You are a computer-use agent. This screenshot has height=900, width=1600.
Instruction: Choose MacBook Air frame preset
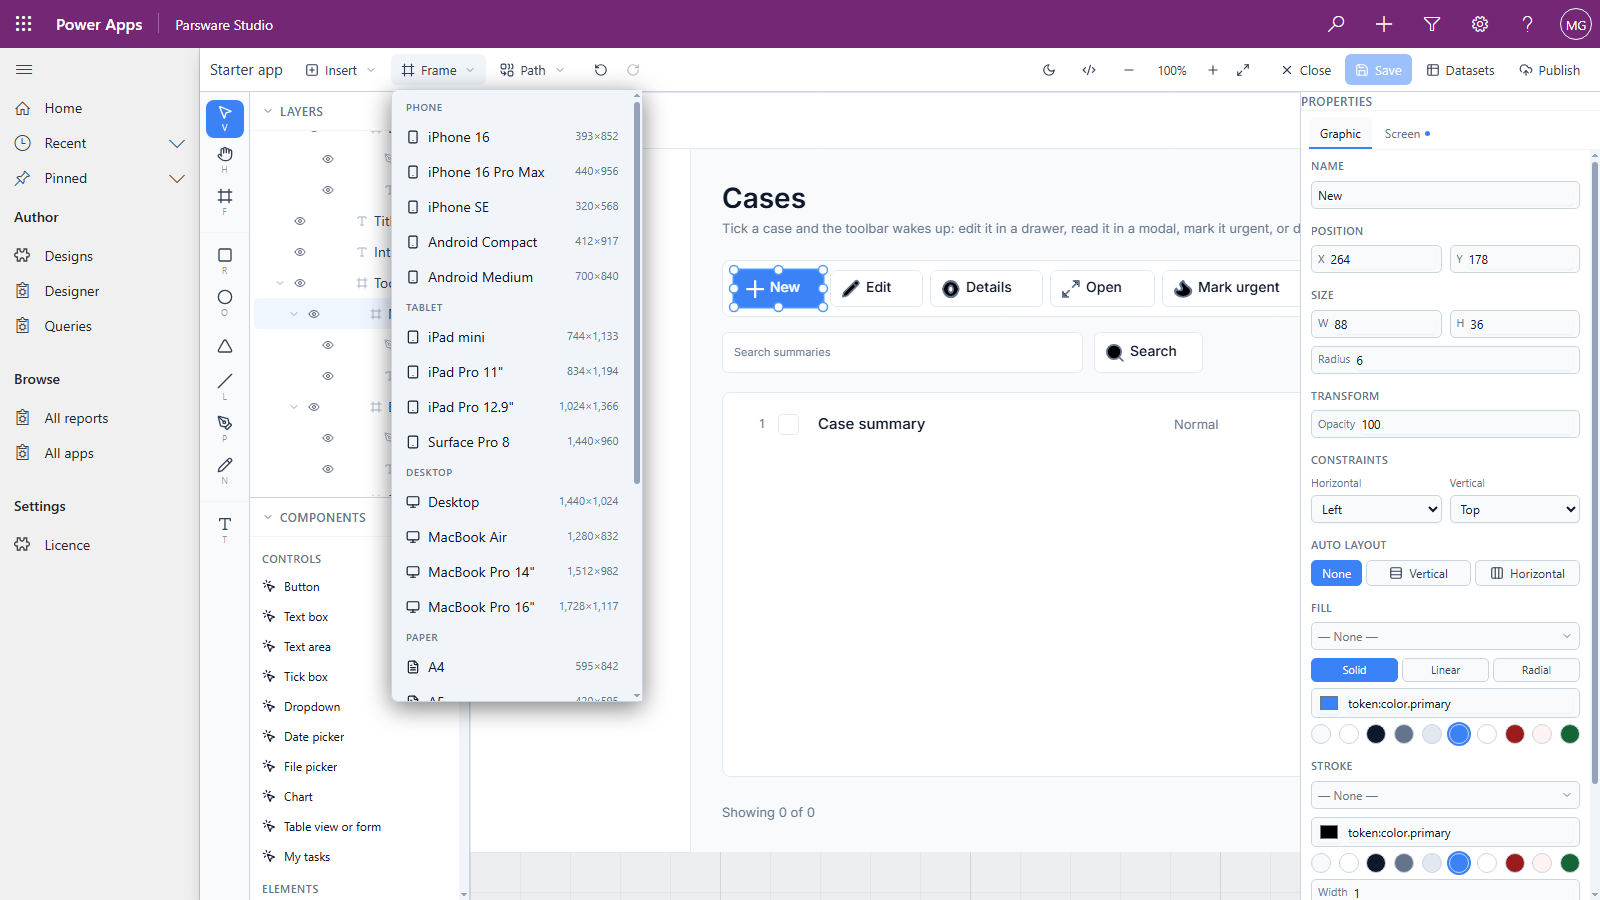[514, 537]
